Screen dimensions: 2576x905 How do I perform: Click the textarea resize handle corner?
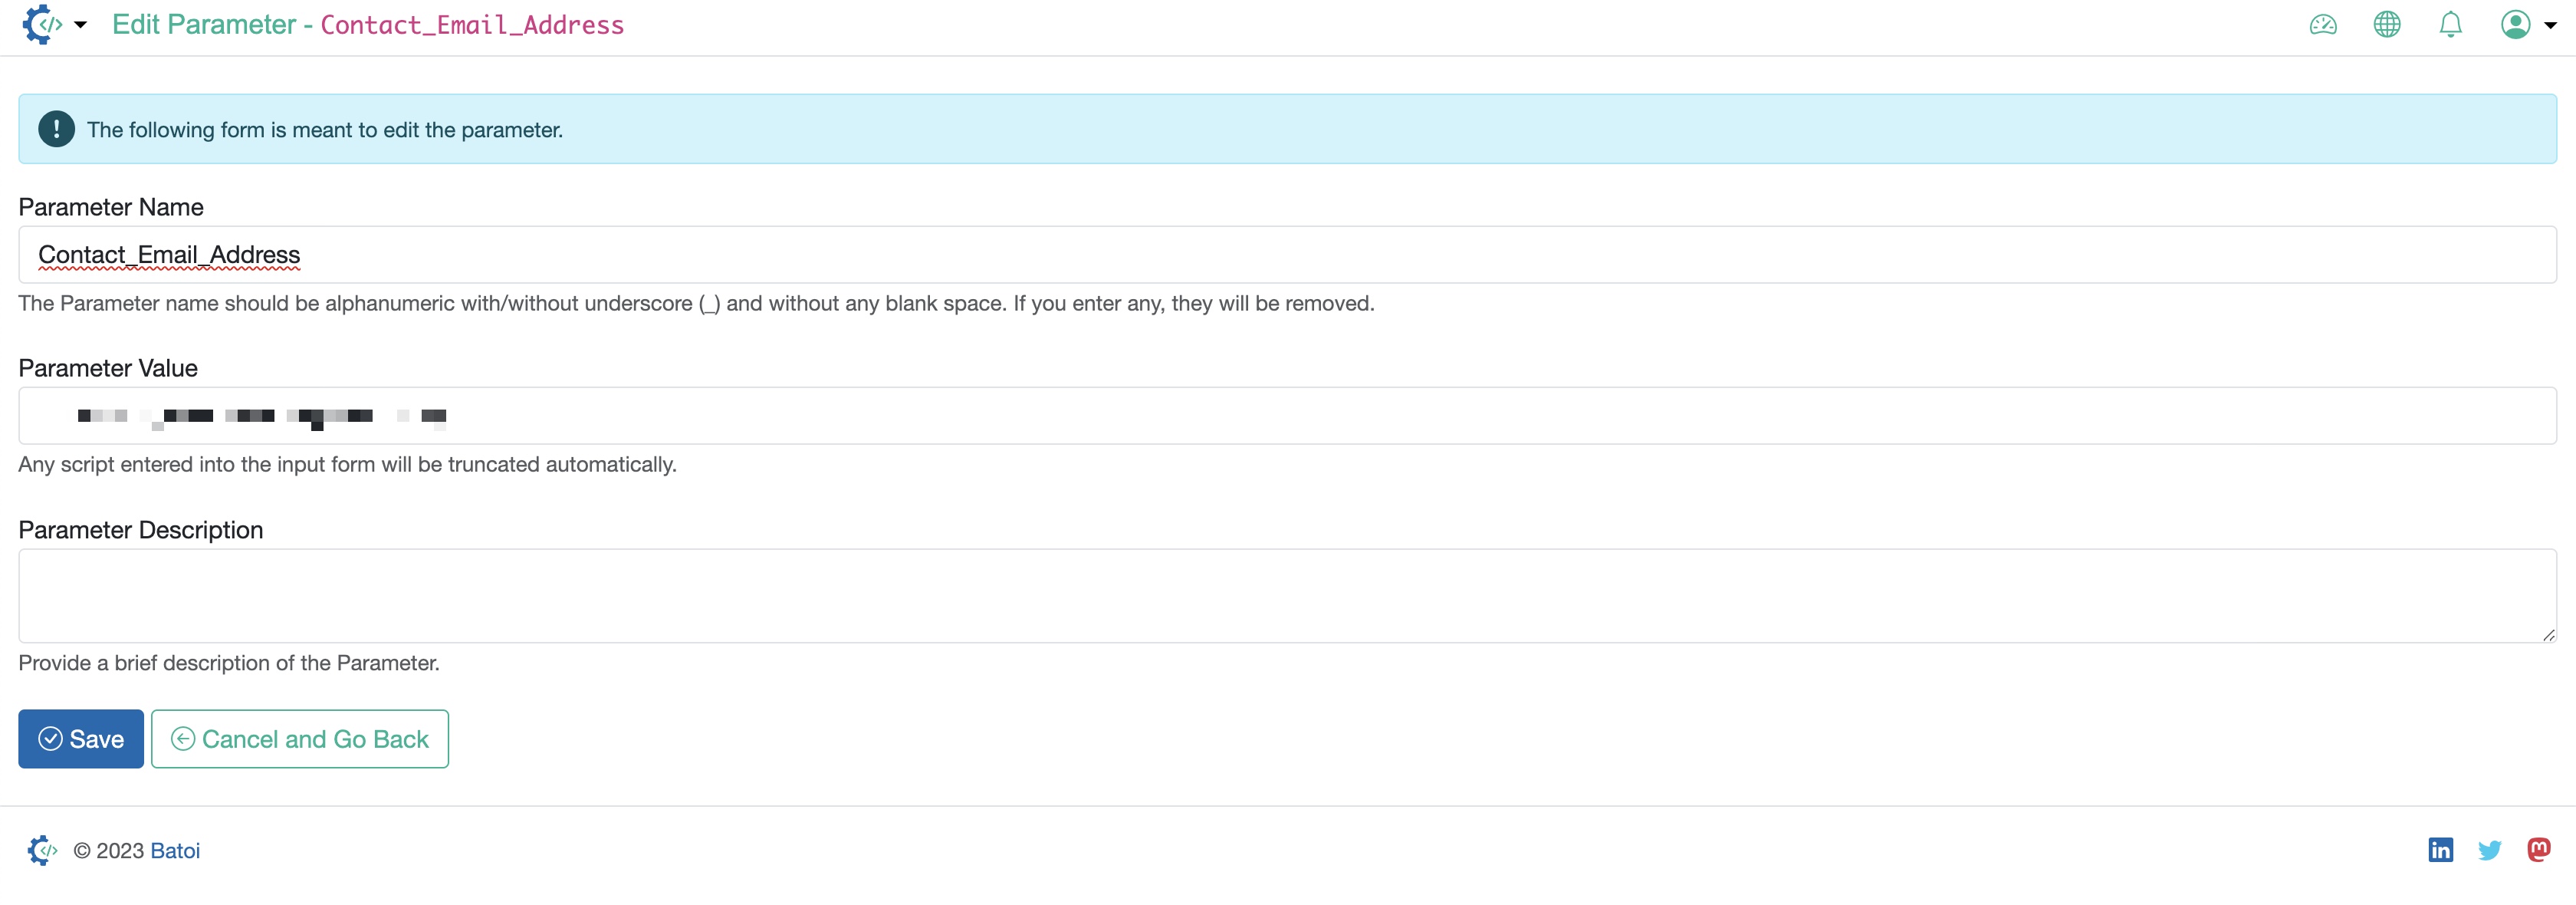(2548, 635)
